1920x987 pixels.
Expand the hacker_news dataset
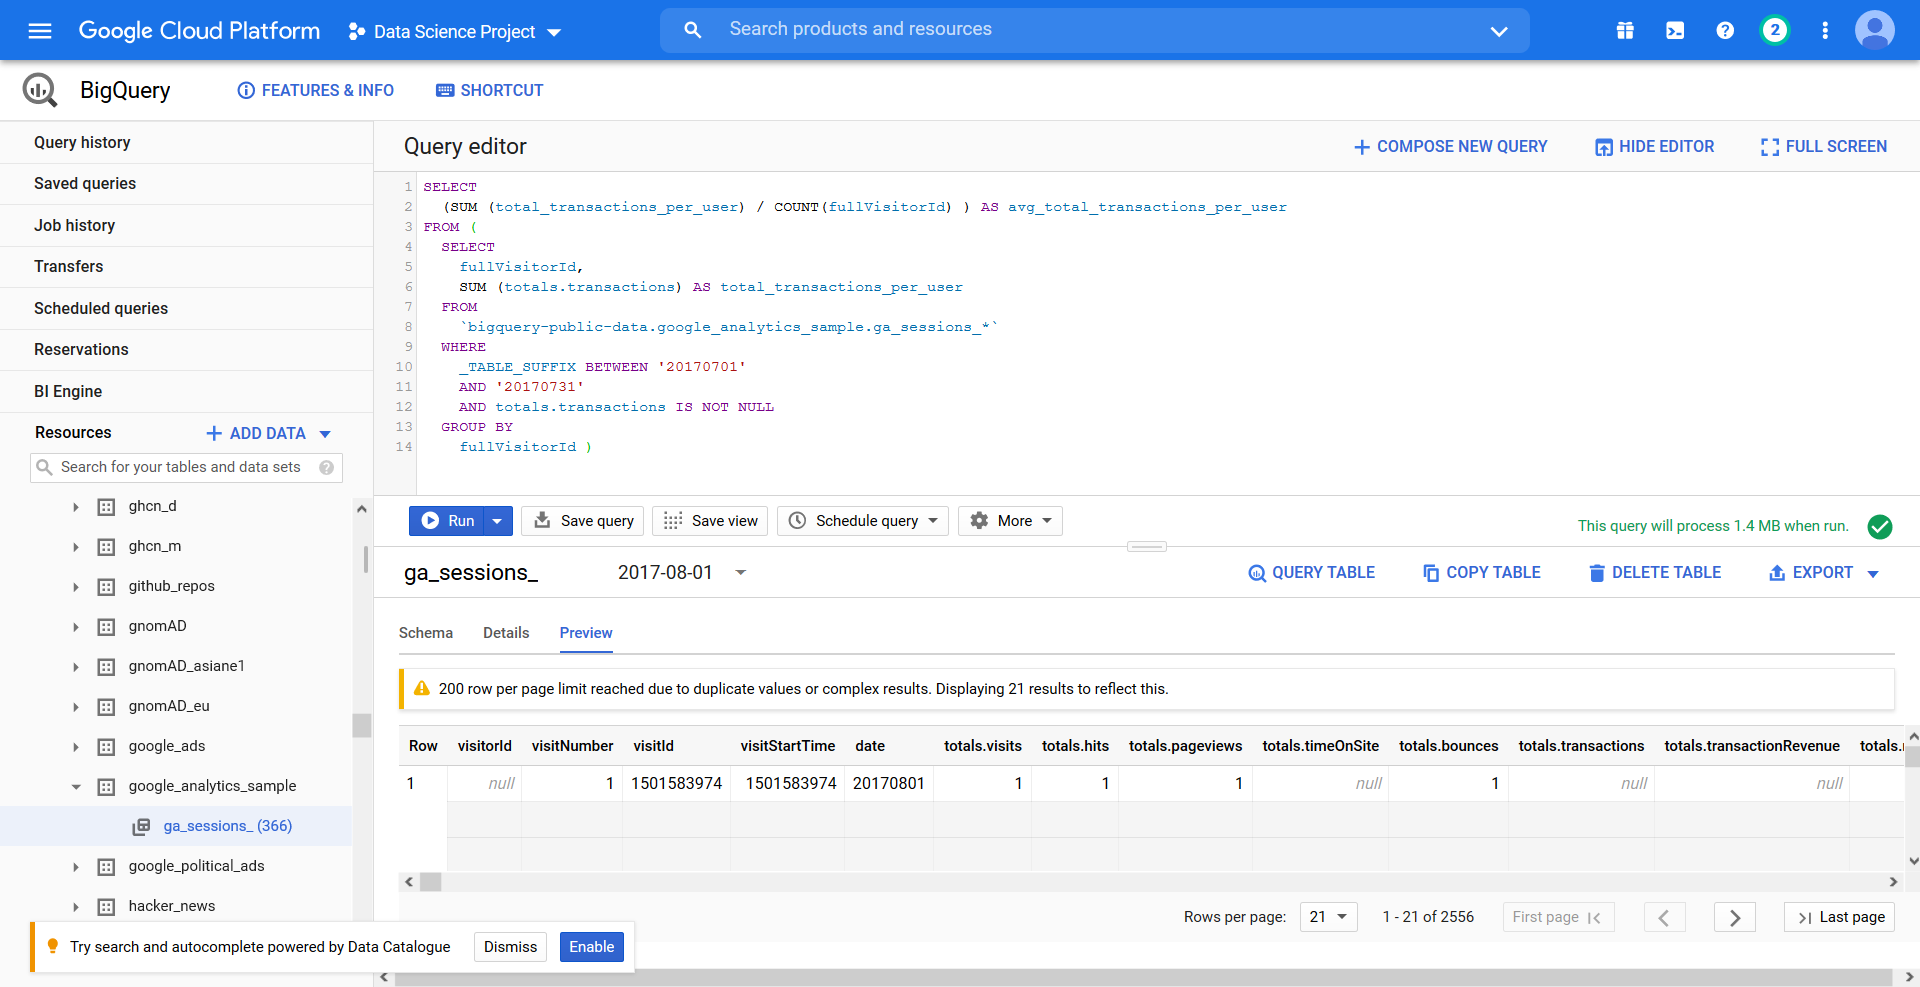(76, 907)
